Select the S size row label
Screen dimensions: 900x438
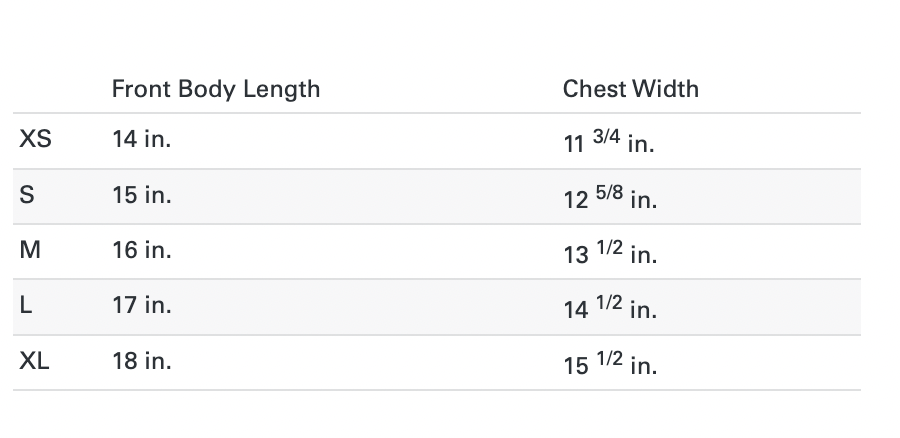pyautogui.click(x=27, y=196)
